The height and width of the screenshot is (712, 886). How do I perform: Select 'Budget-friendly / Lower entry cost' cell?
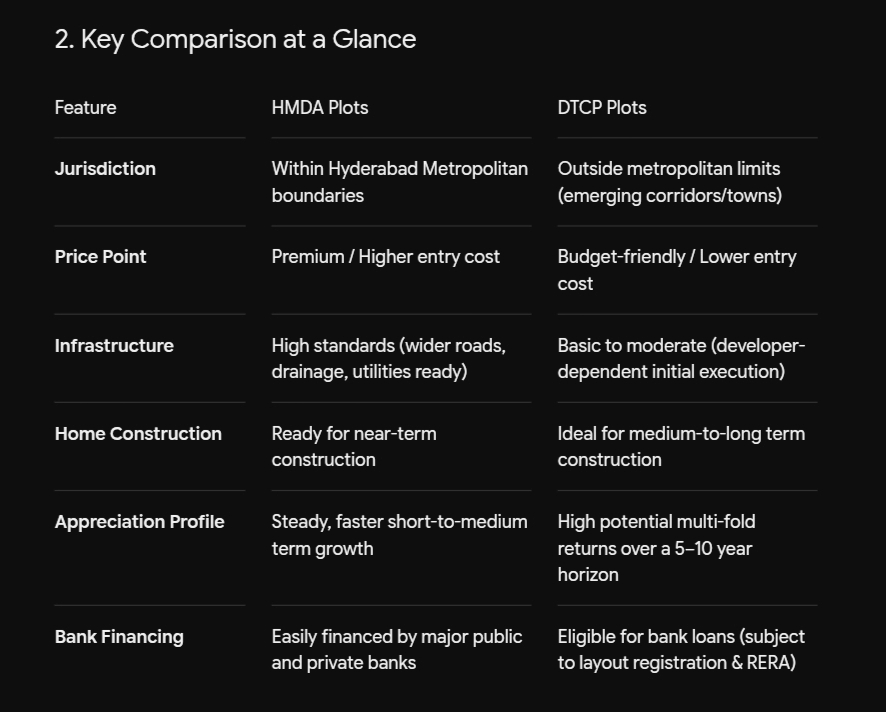tap(677, 270)
